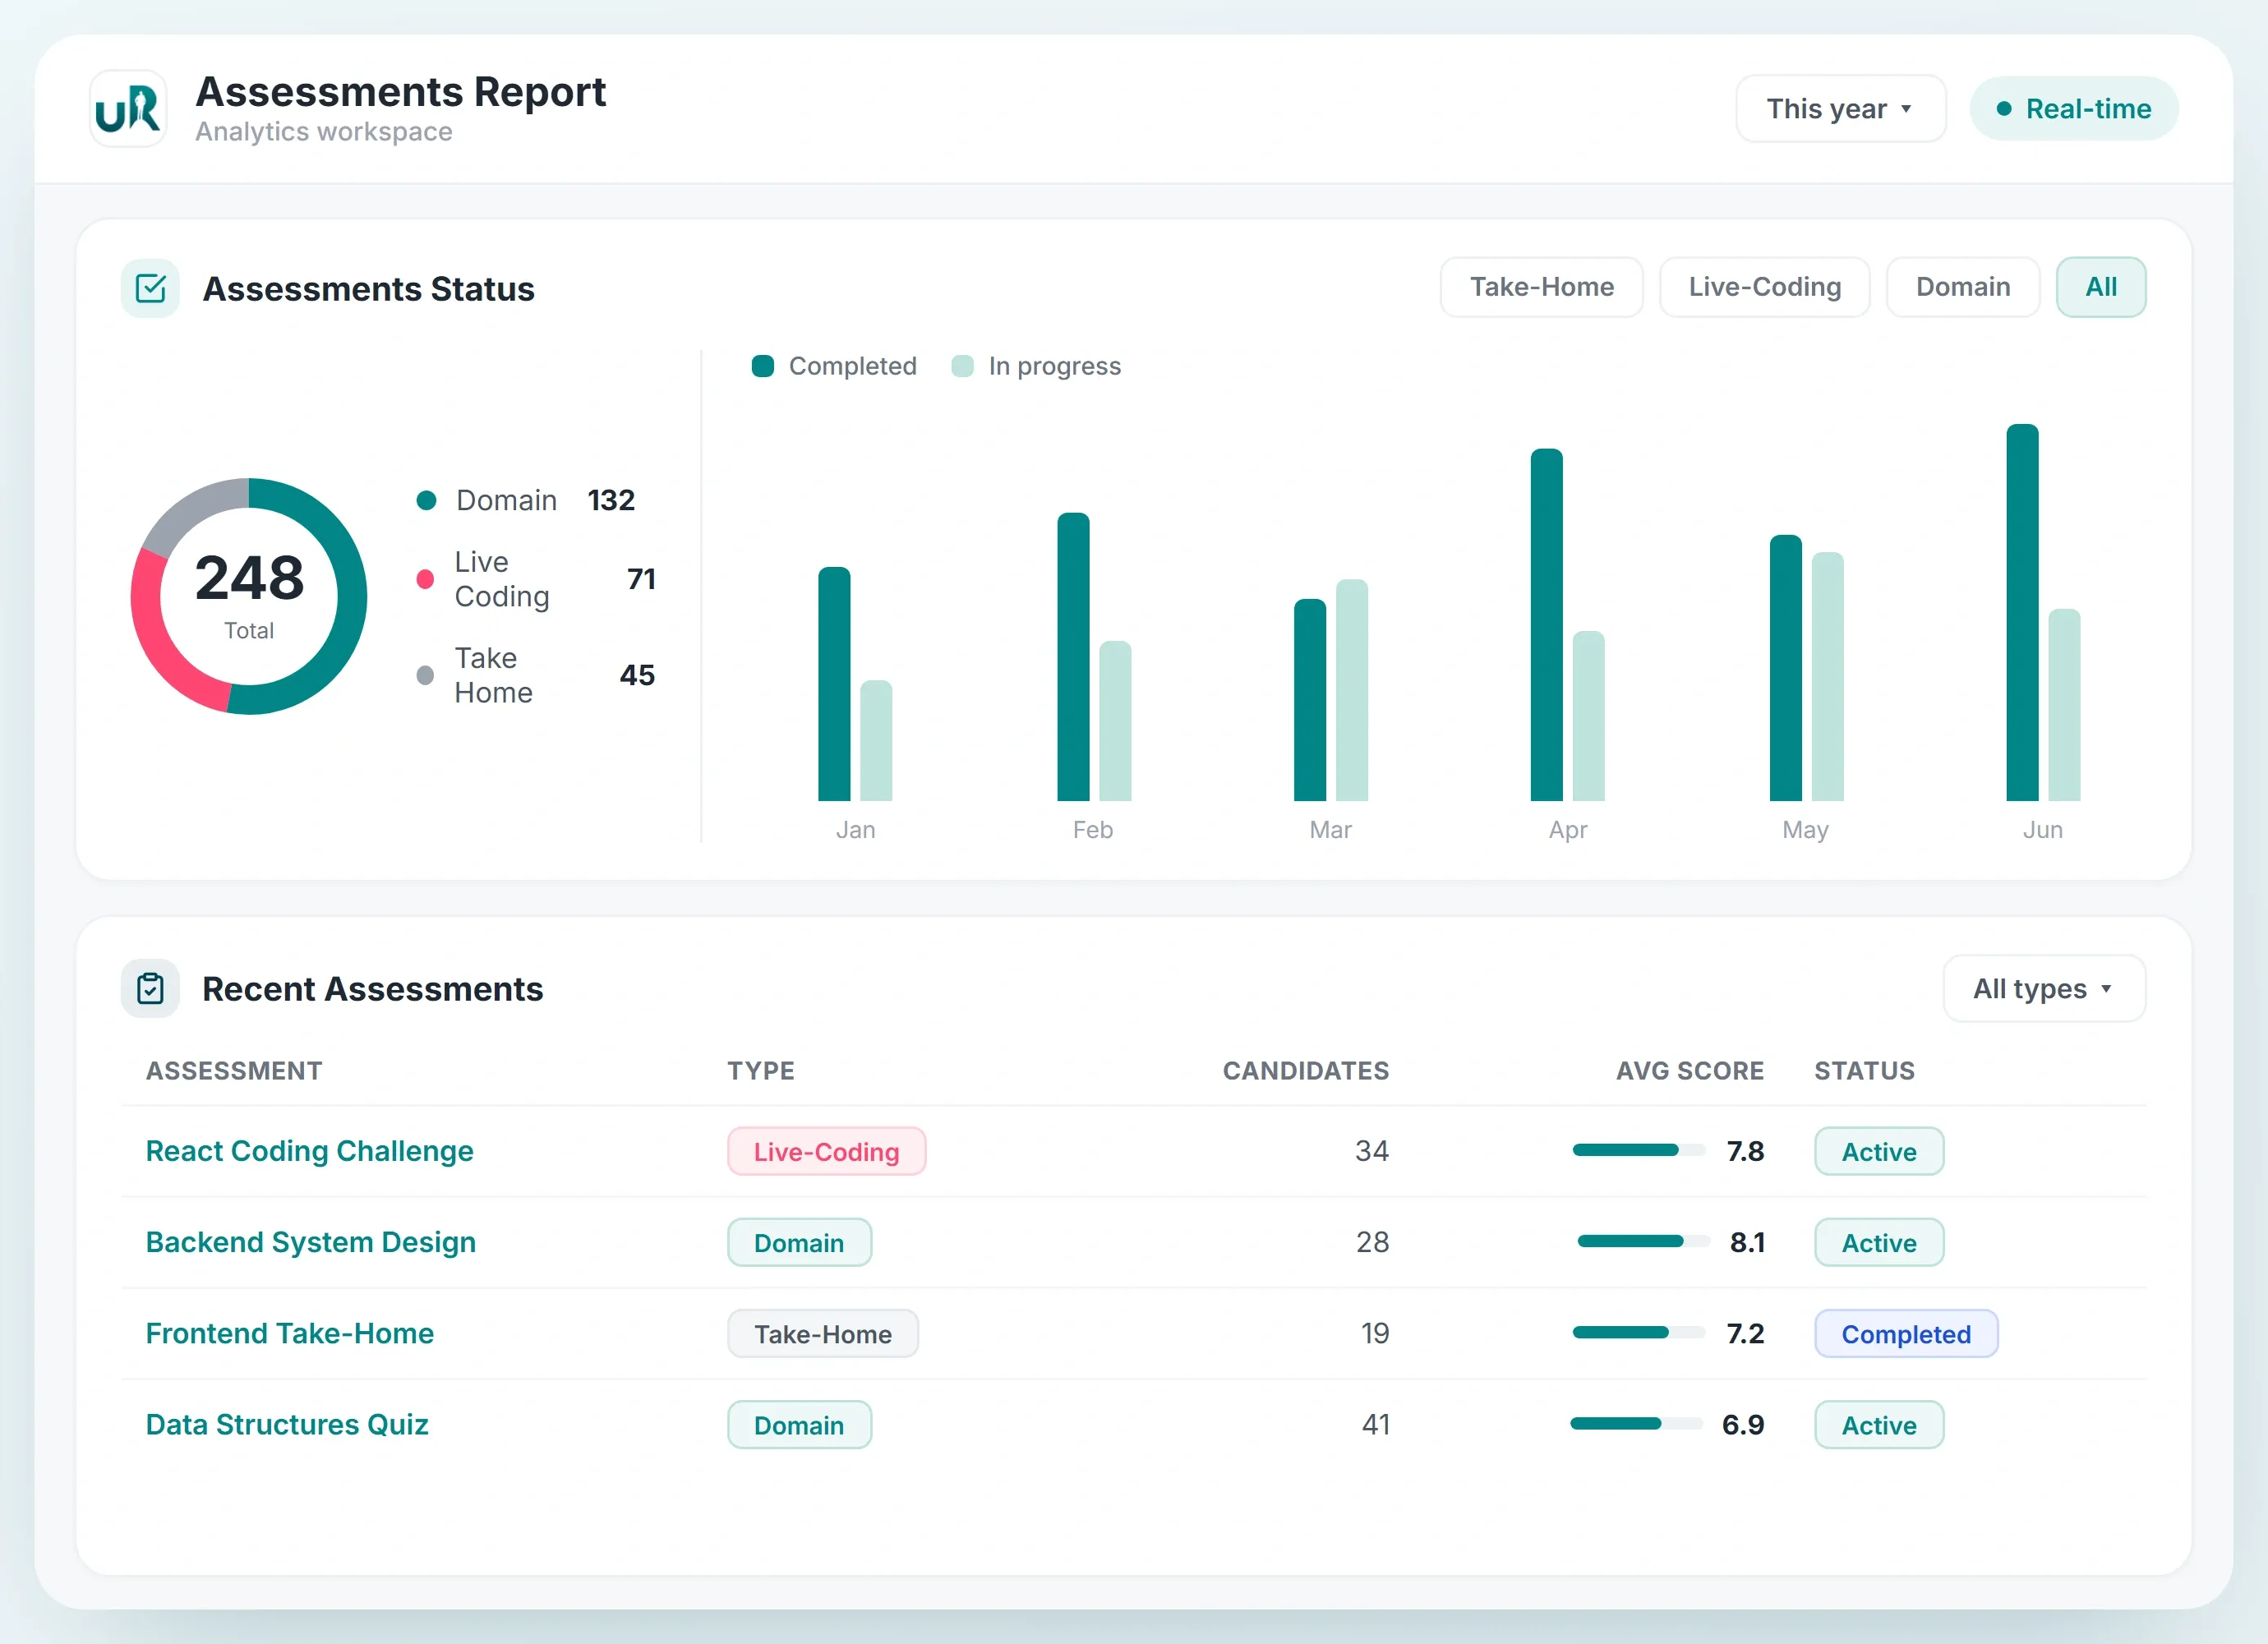Click the April completed bar
This screenshot has height=1644, width=2268.
[1546, 625]
